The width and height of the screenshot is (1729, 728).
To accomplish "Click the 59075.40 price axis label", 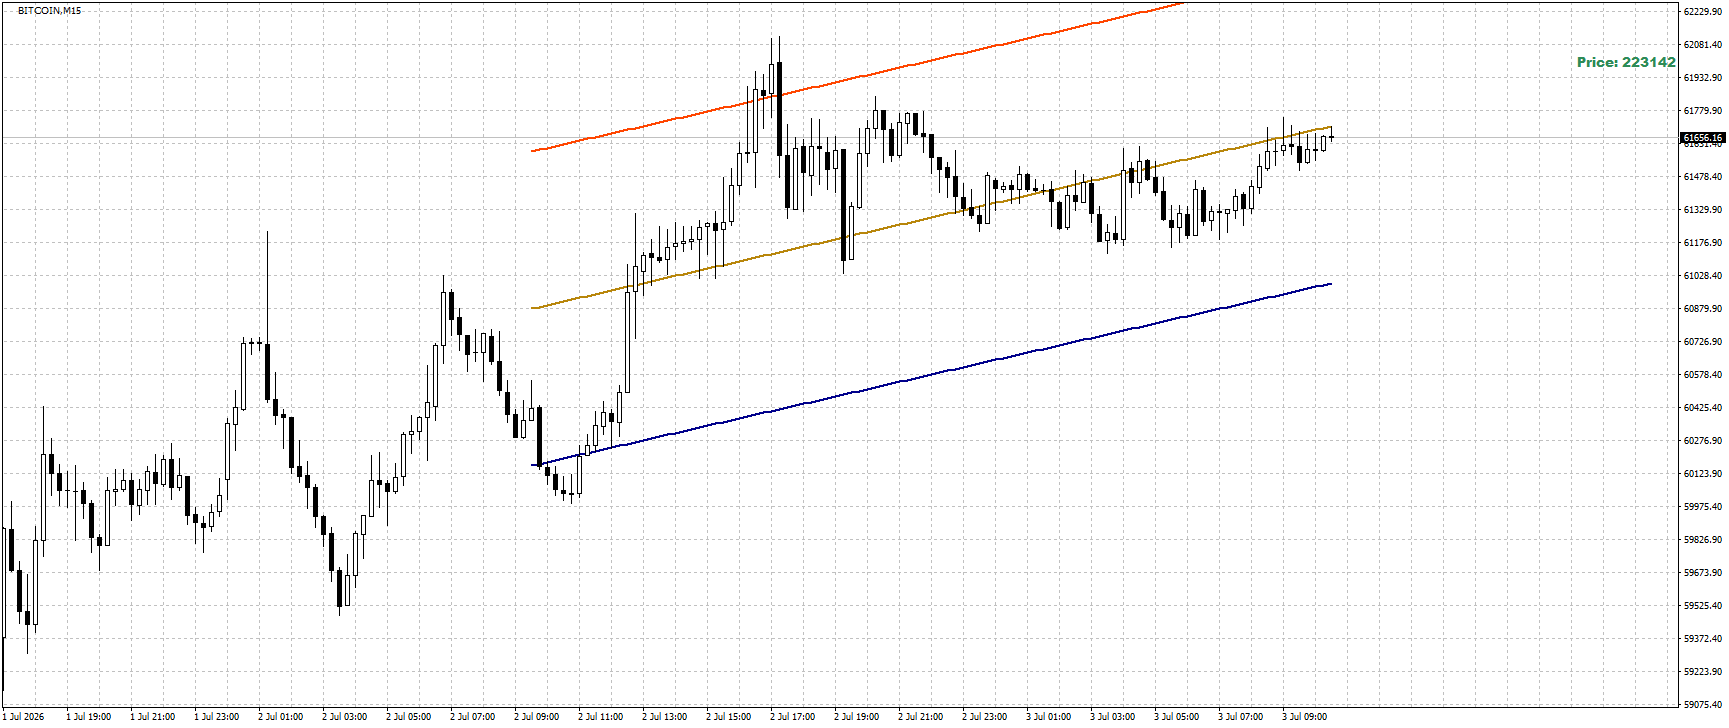I will (x=1703, y=705).
